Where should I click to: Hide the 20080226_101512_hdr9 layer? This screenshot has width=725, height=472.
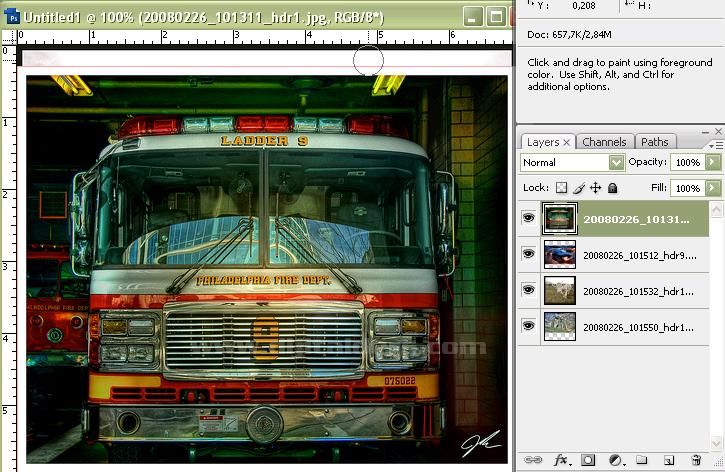[x=528, y=254]
